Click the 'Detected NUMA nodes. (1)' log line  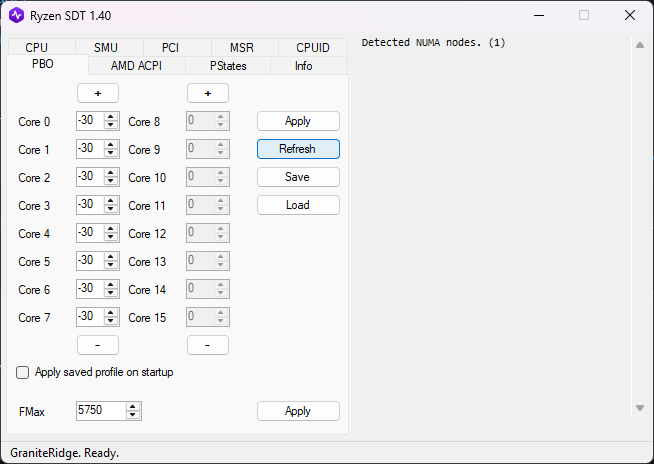pyautogui.click(x=433, y=43)
